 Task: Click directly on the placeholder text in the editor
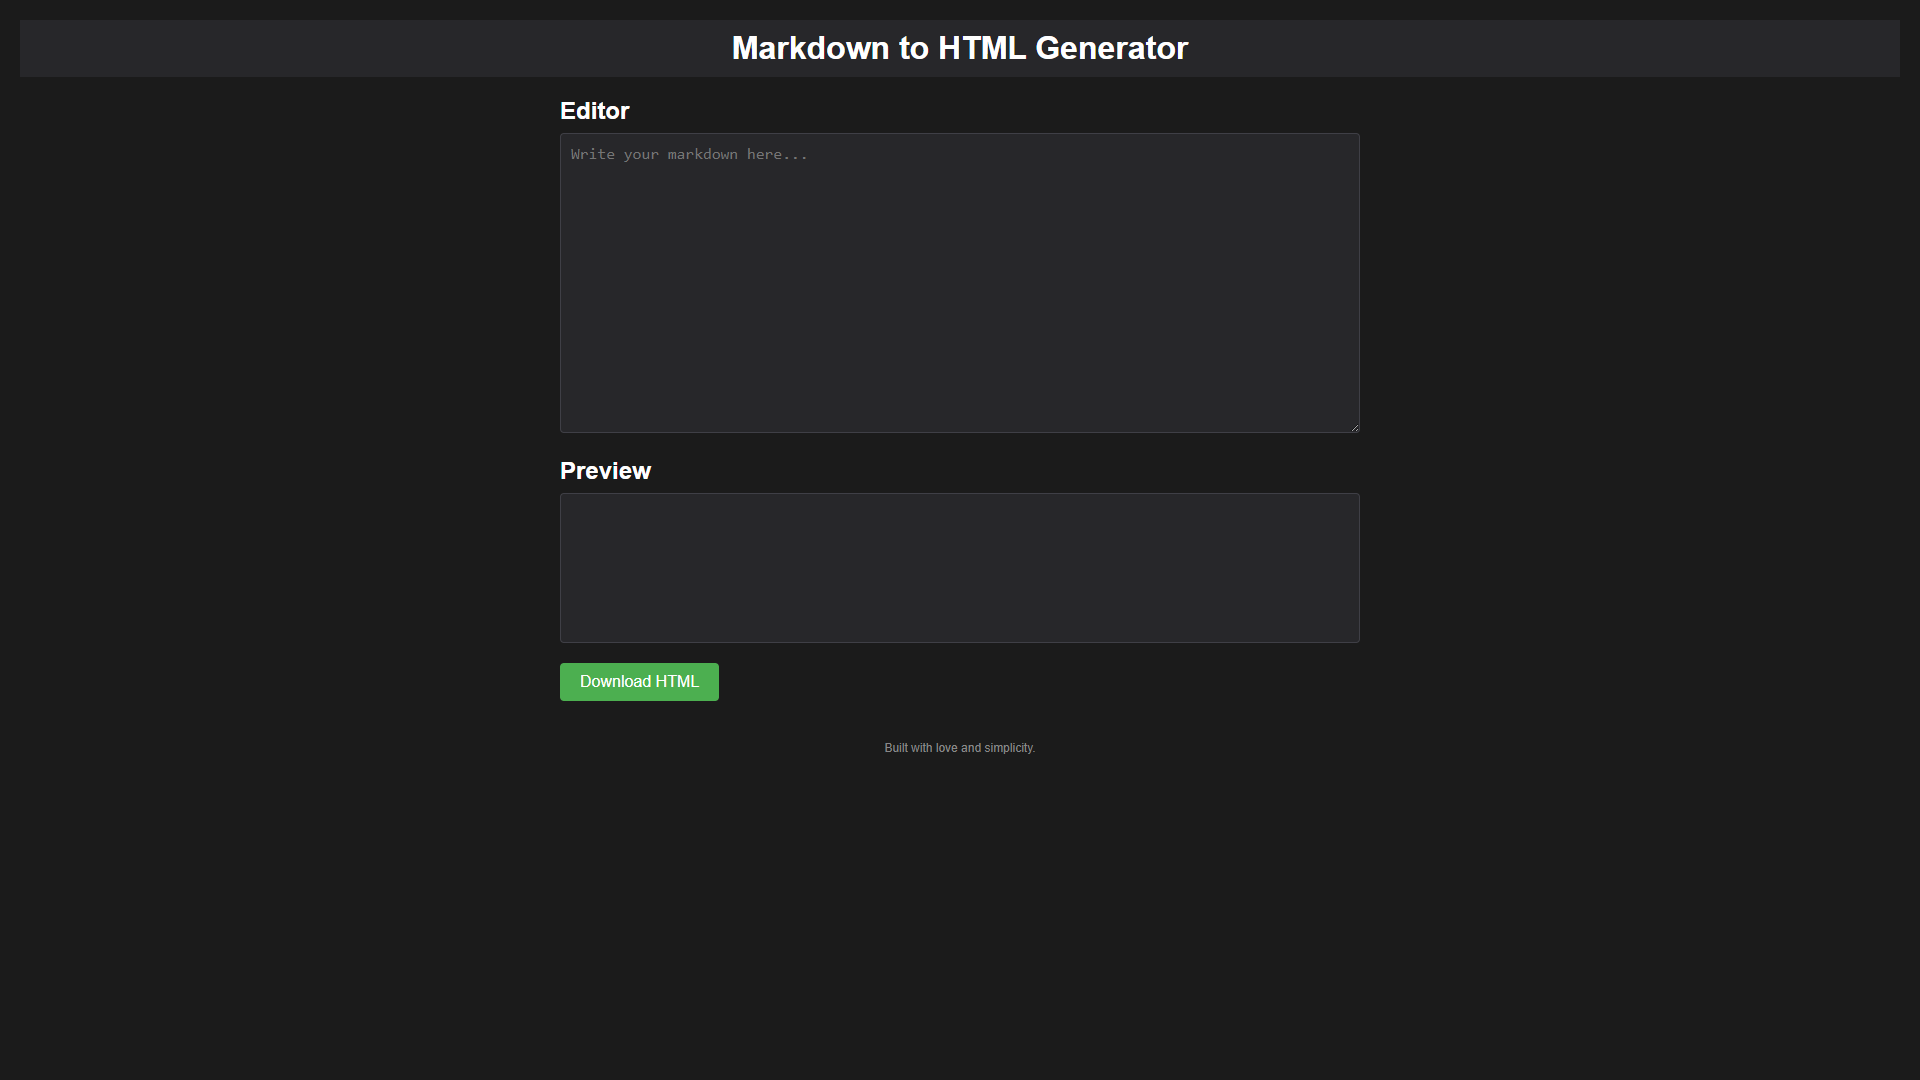(689, 154)
